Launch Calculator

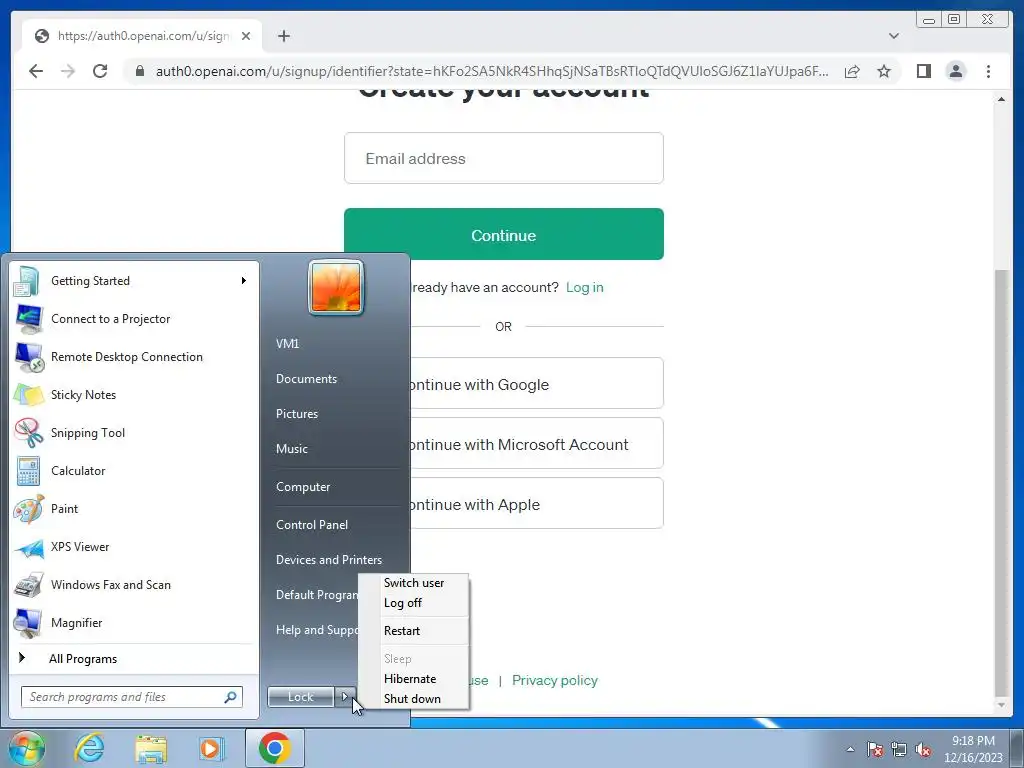coord(134,470)
